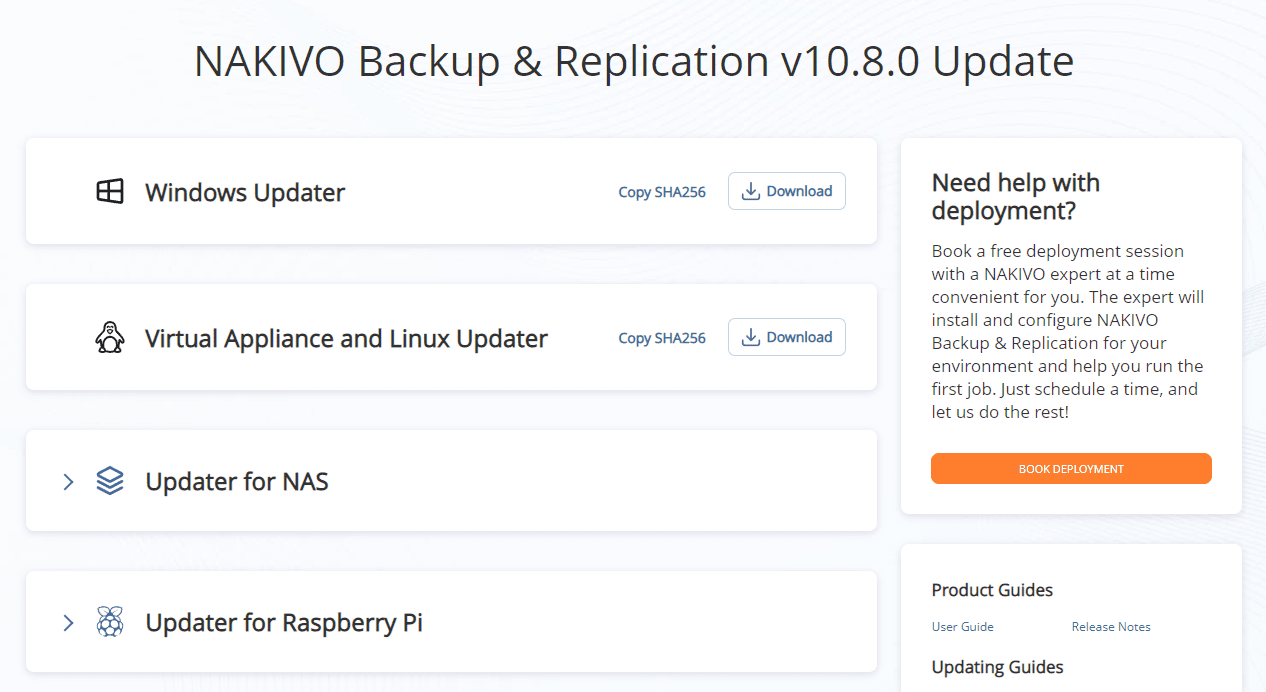Viewport: 1266px width, 692px height.
Task: Expand the Updater for Raspberry Pi chevron
Action: coord(68,623)
